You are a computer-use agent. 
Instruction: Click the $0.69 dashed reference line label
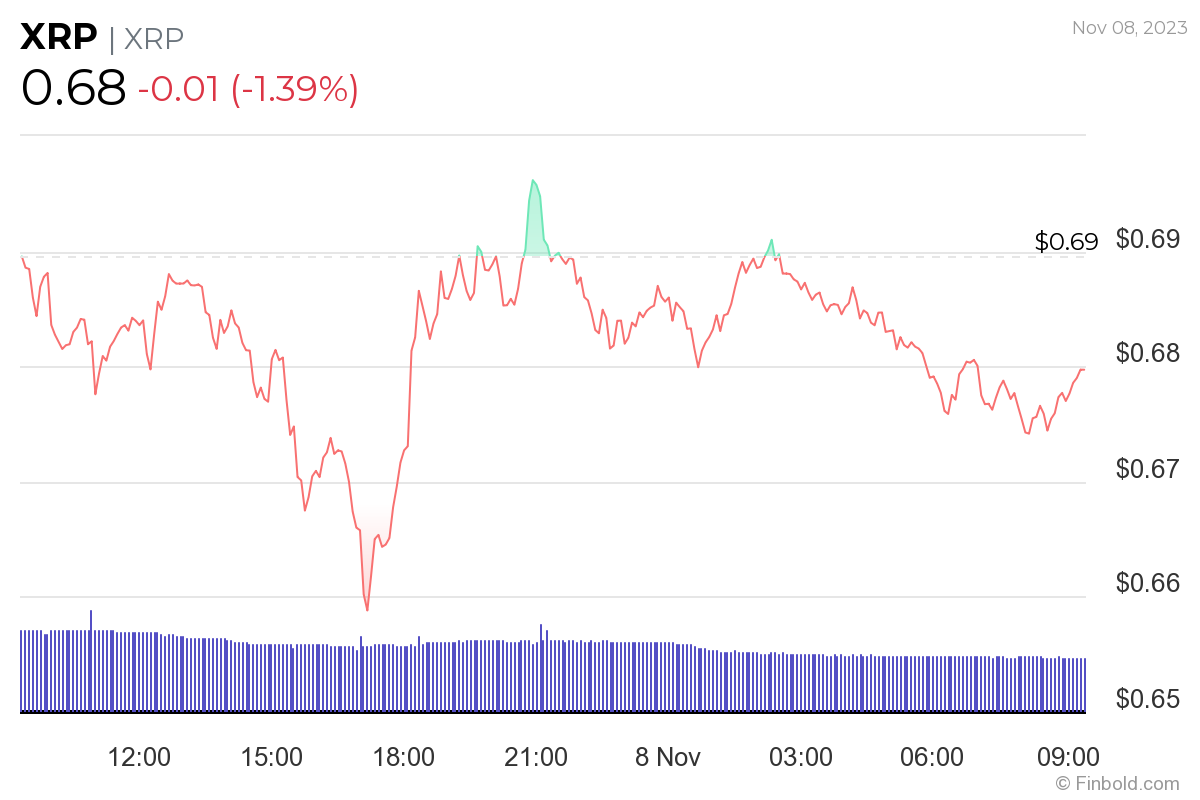click(x=1066, y=241)
